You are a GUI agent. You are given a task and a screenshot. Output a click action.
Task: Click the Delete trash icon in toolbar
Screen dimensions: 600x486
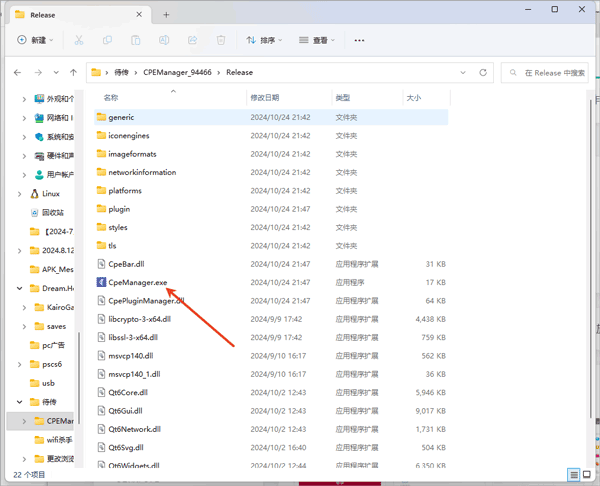pos(221,40)
